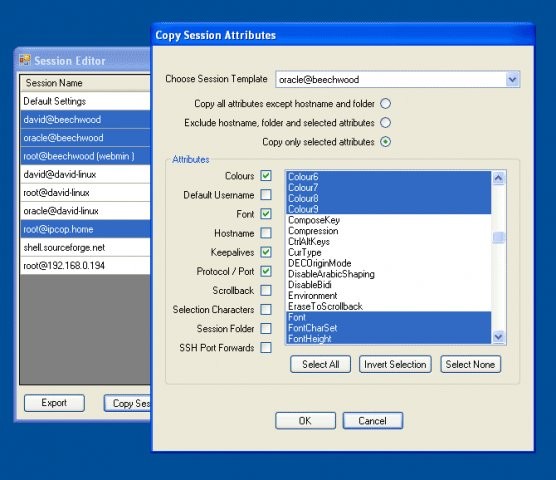Image resolution: width=556 pixels, height=480 pixels.
Task: Select Exclude hostname, folder and selected attributes radio
Action: [385, 123]
